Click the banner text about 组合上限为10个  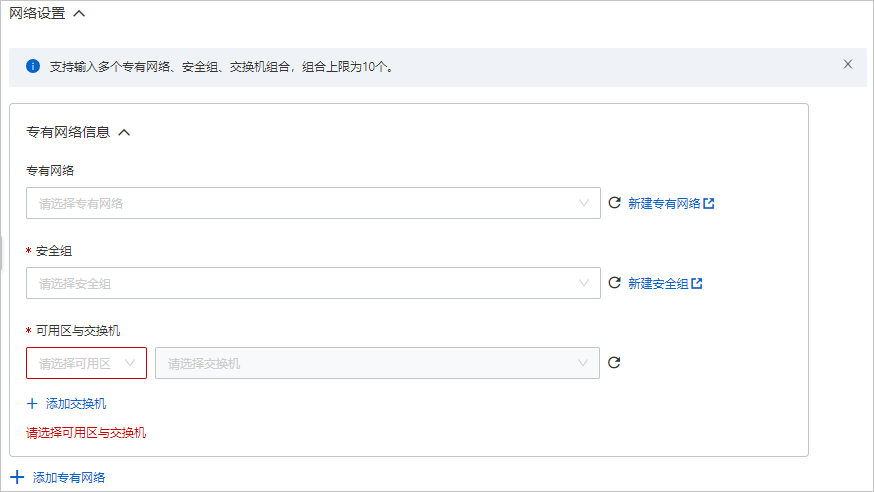pyautogui.click(x=222, y=67)
